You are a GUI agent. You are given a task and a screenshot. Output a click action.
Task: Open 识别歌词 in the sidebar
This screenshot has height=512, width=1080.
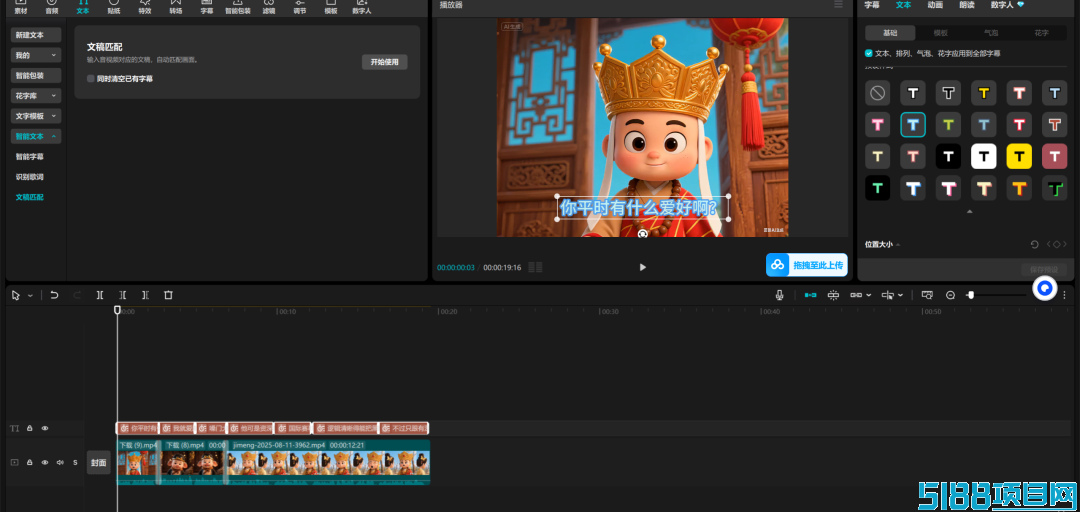(x=30, y=177)
